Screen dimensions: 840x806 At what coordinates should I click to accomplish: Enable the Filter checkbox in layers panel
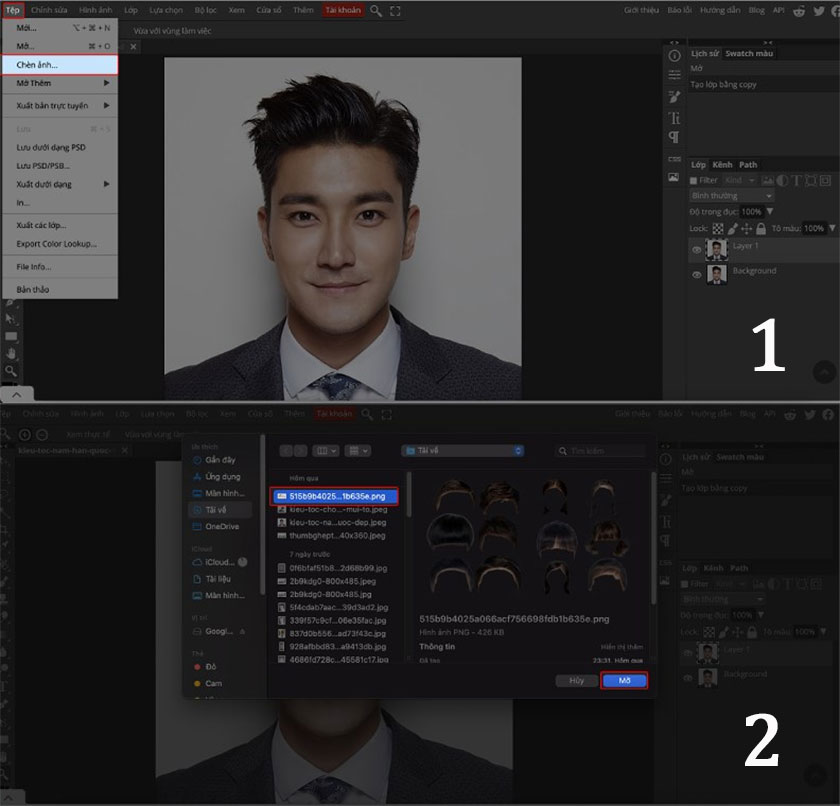(x=694, y=181)
